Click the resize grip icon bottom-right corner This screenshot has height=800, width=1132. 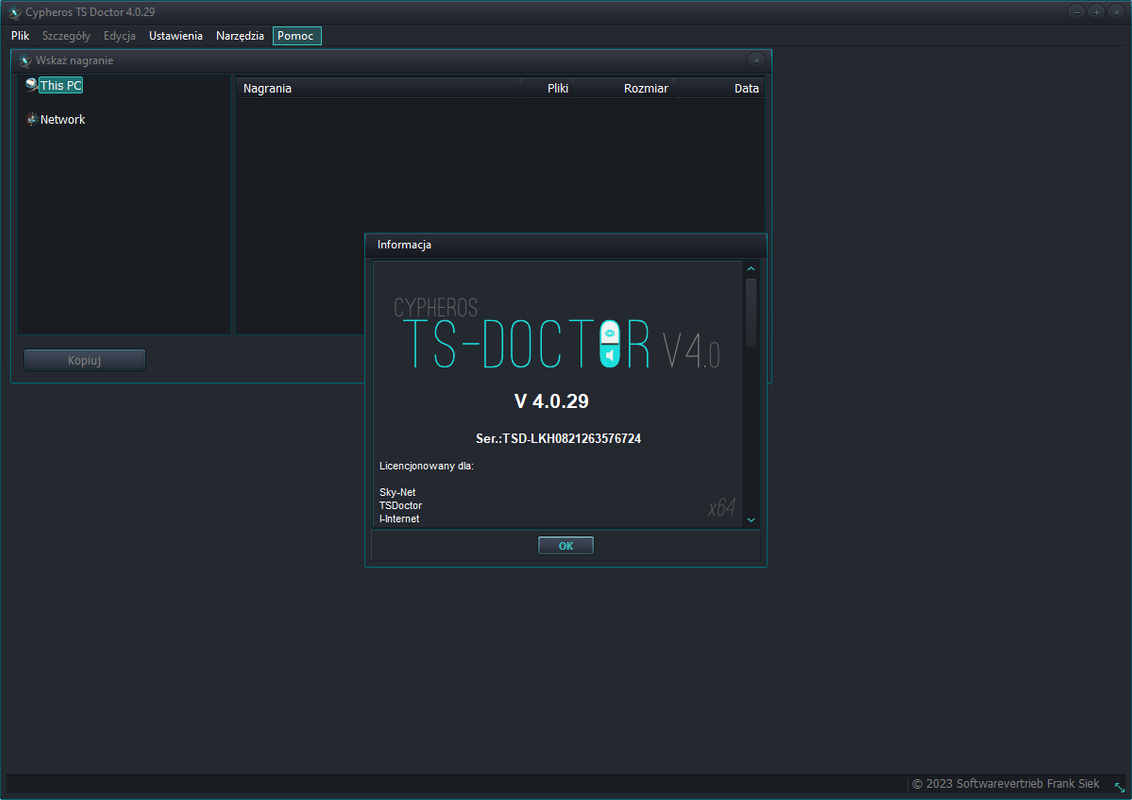click(1120, 787)
